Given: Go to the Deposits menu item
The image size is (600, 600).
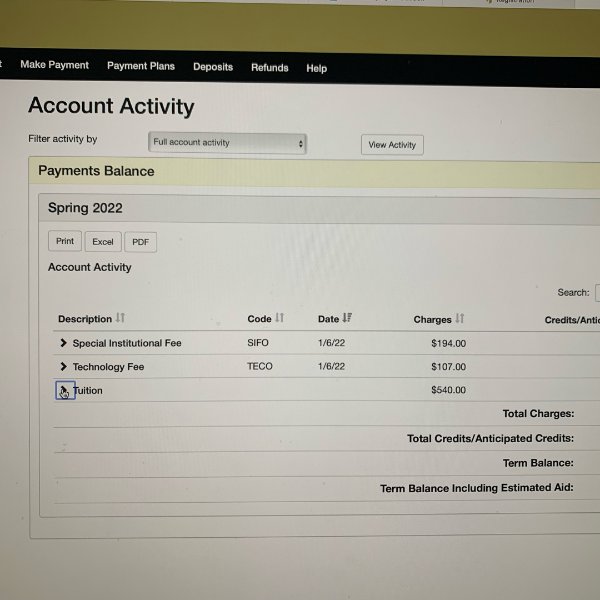Looking at the screenshot, I should [213, 67].
